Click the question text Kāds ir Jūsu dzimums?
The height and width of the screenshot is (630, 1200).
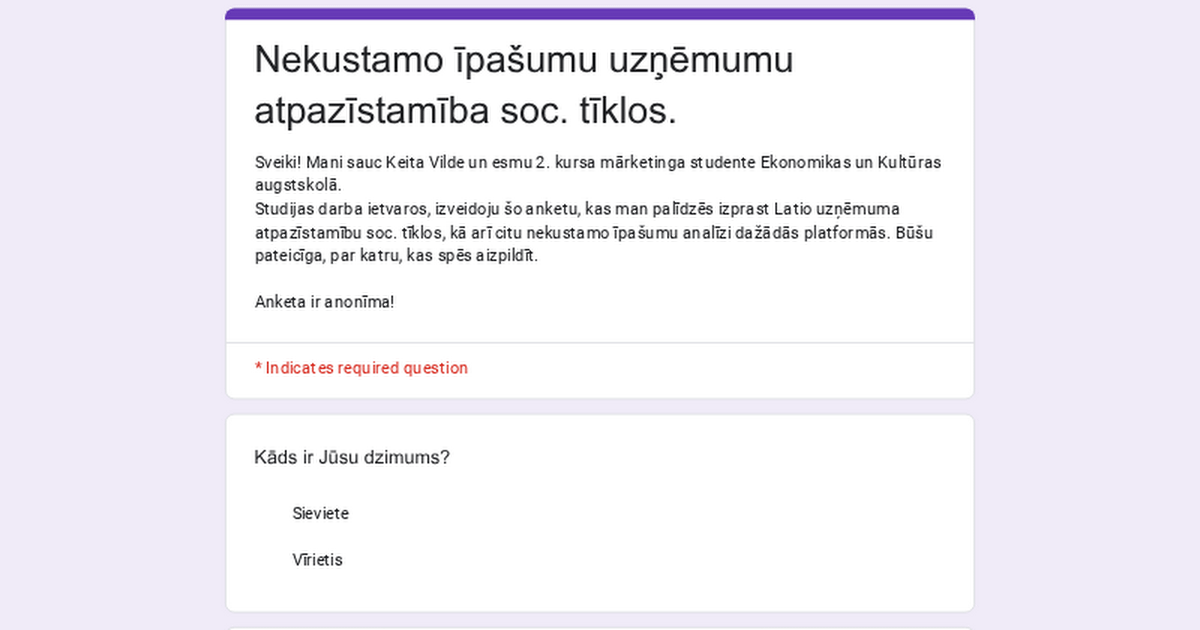352,458
